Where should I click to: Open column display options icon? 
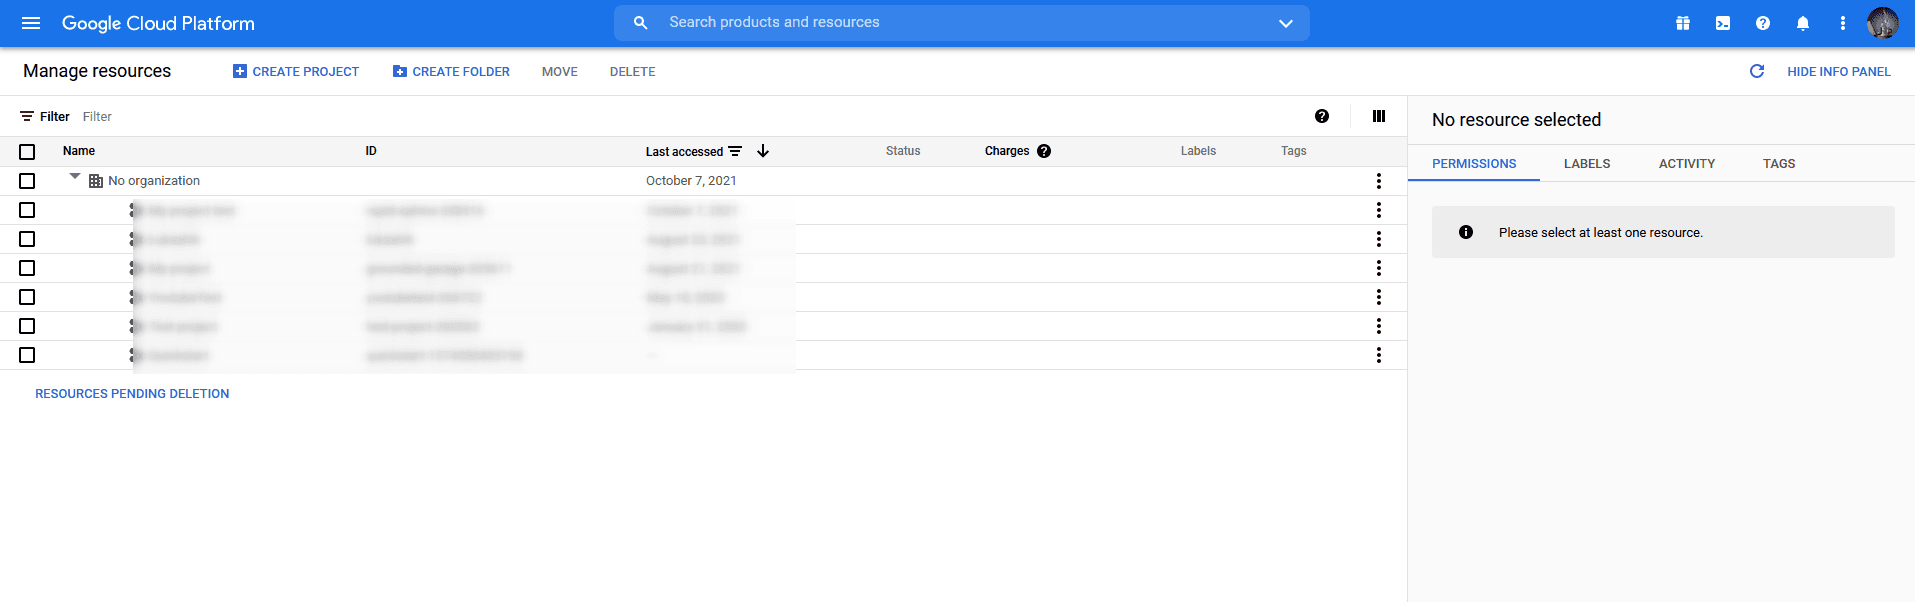(x=1379, y=117)
